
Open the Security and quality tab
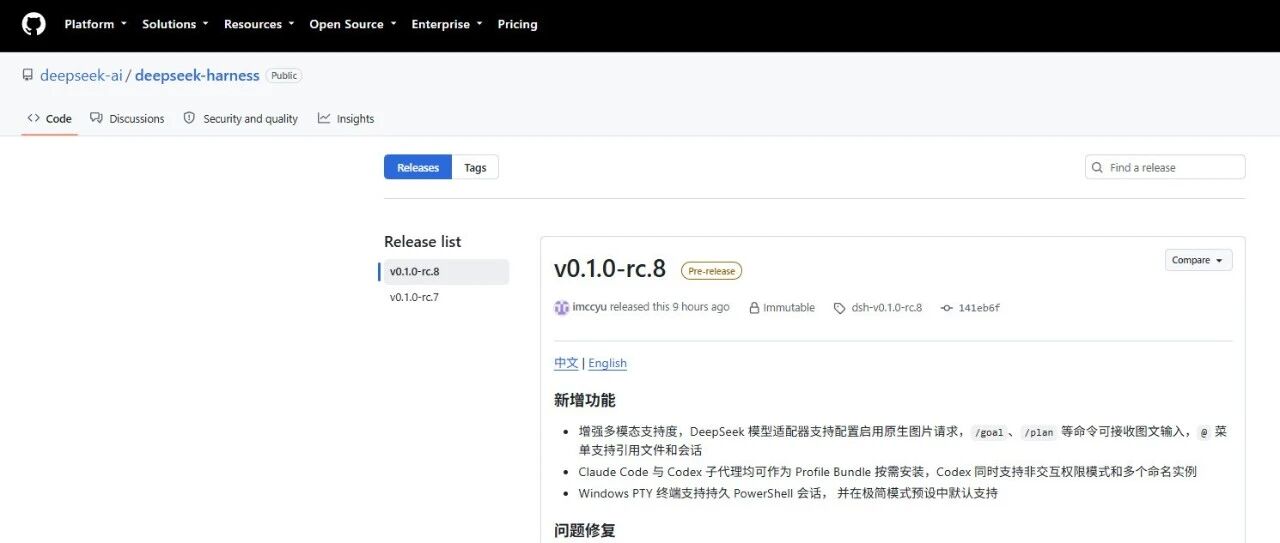tap(241, 118)
